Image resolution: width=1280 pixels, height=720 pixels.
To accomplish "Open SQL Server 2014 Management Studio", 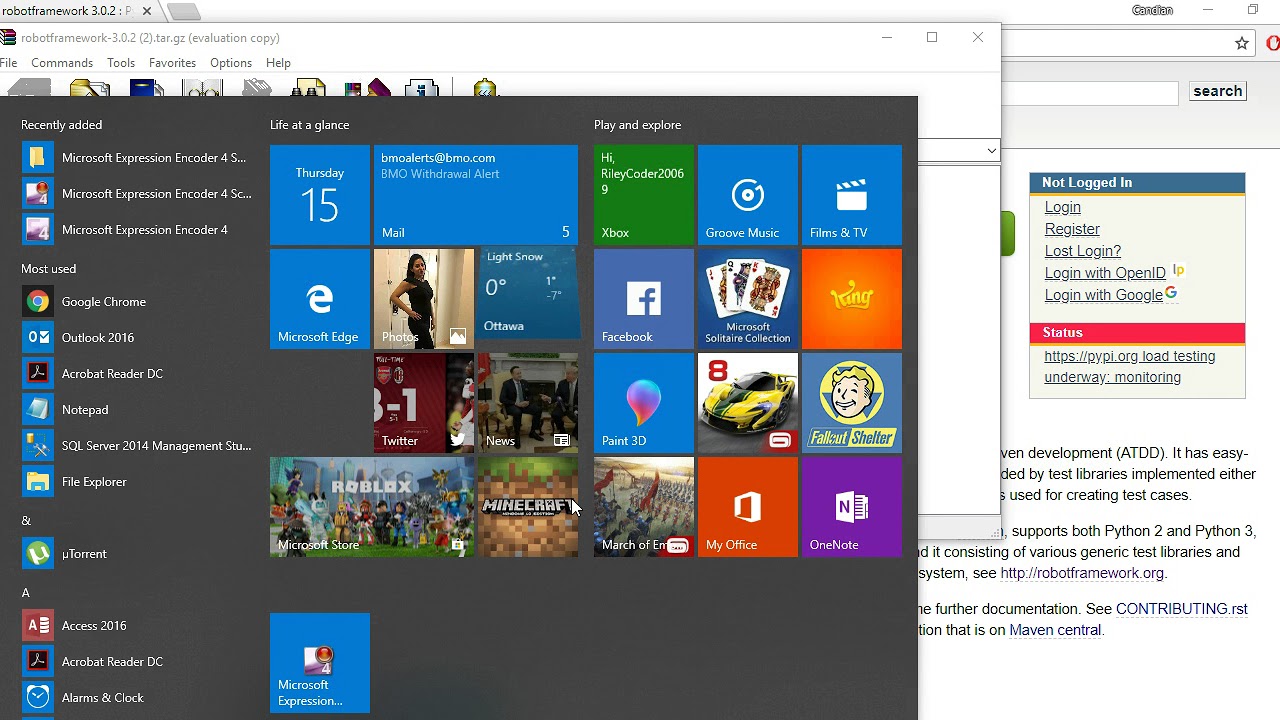I will pos(138,446).
